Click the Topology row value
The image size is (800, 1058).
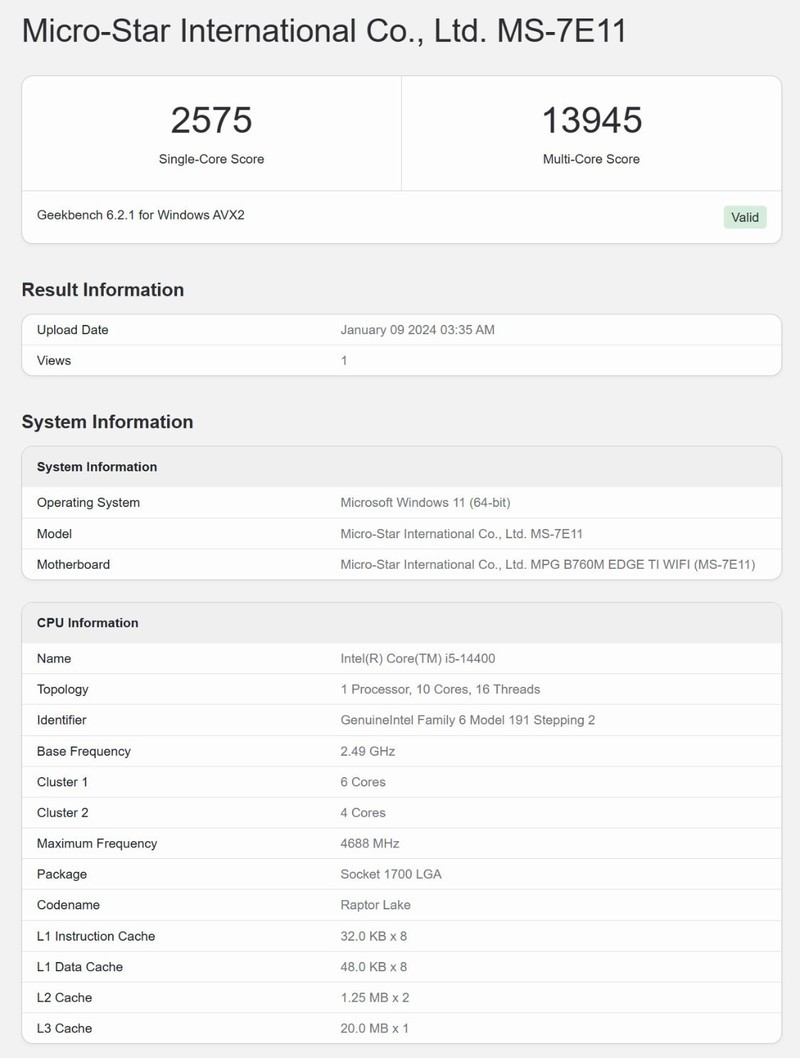(x=440, y=690)
